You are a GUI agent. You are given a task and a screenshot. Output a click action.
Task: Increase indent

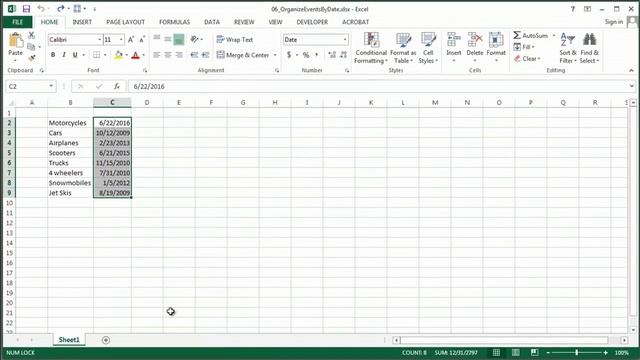(x=205, y=55)
